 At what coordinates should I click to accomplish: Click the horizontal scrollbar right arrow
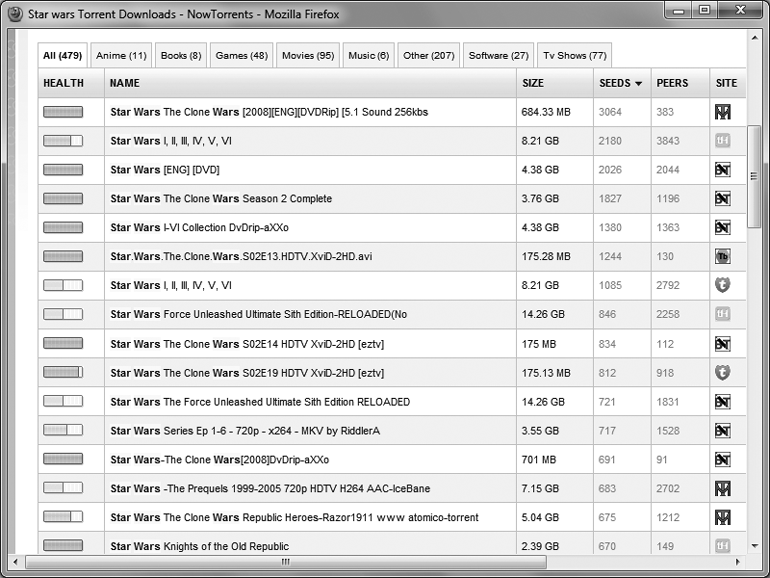click(737, 562)
